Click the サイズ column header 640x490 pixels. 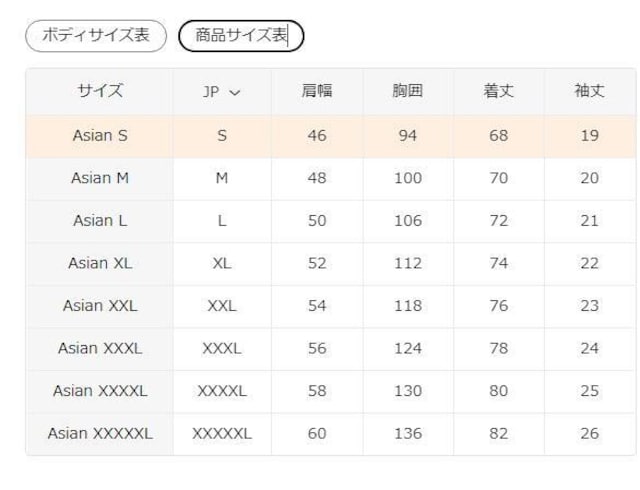click(100, 91)
